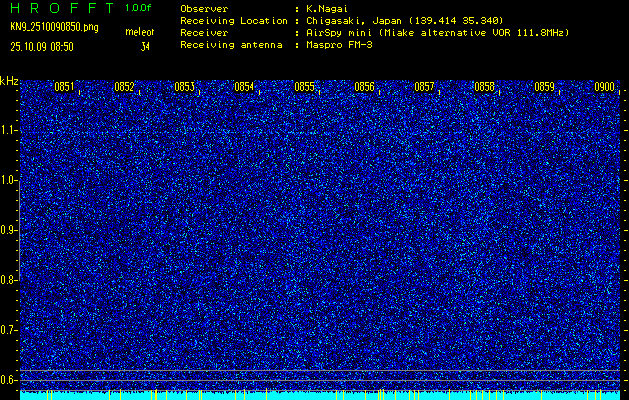Click the 0851 time marker
Viewport: 629px width, 400px height.
point(64,87)
